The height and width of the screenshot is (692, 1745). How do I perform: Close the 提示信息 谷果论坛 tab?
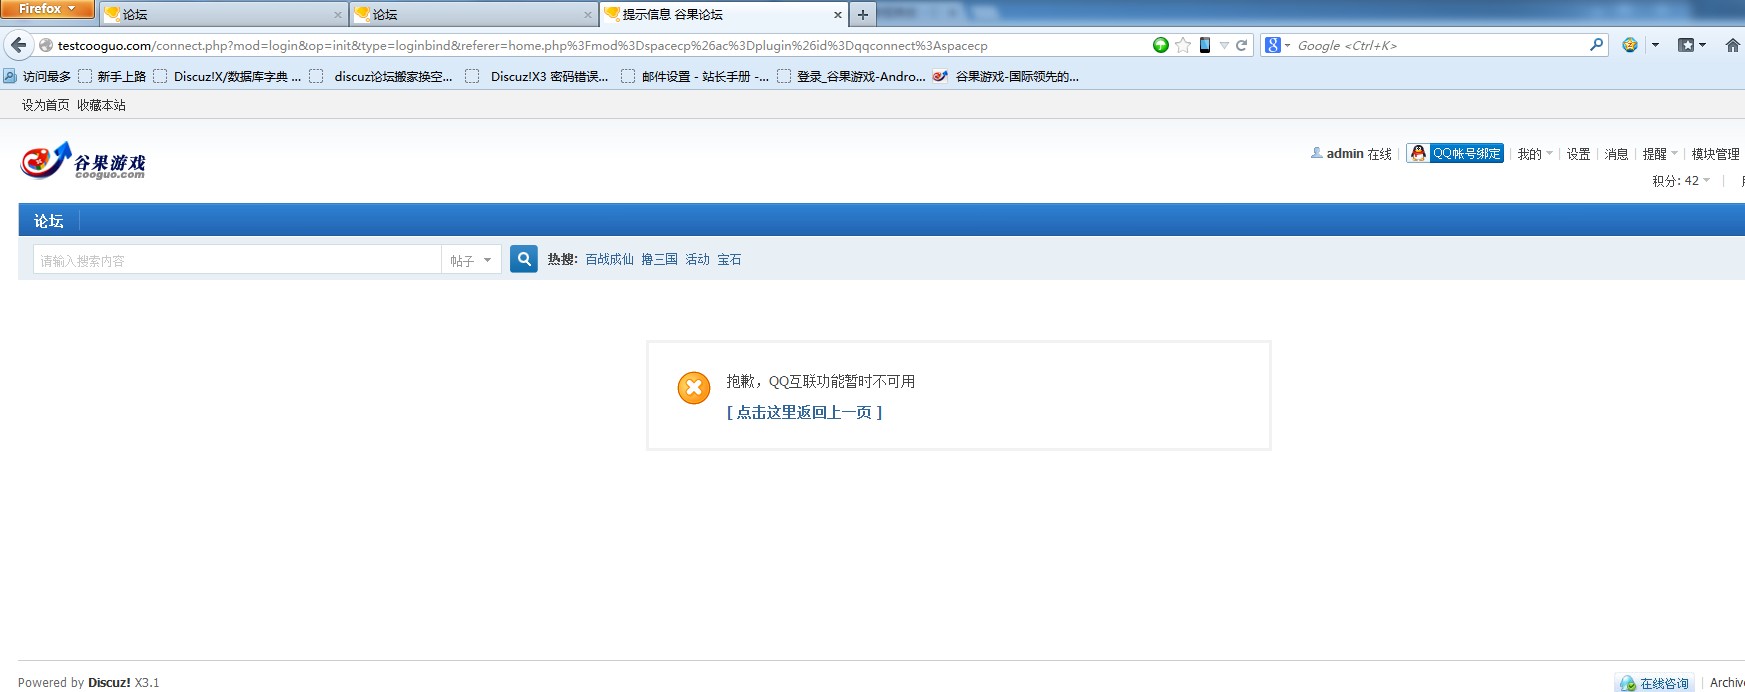(838, 15)
